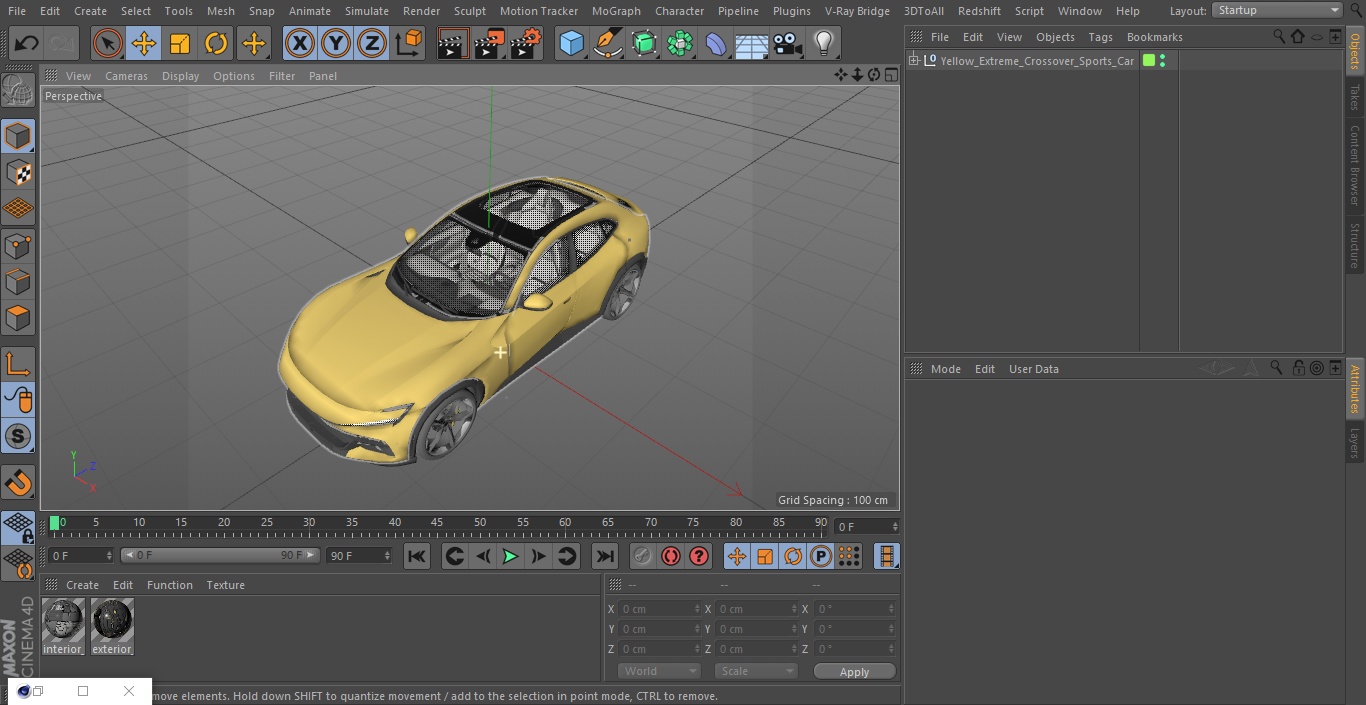The width and height of the screenshot is (1366, 705).
Task: Open Material Manager Texture menu
Action: (225, 585)
